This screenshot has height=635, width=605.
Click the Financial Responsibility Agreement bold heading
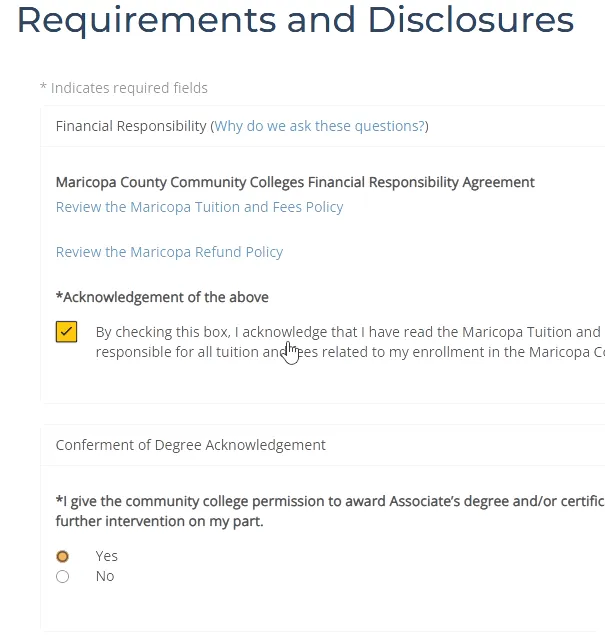(295, 182)
